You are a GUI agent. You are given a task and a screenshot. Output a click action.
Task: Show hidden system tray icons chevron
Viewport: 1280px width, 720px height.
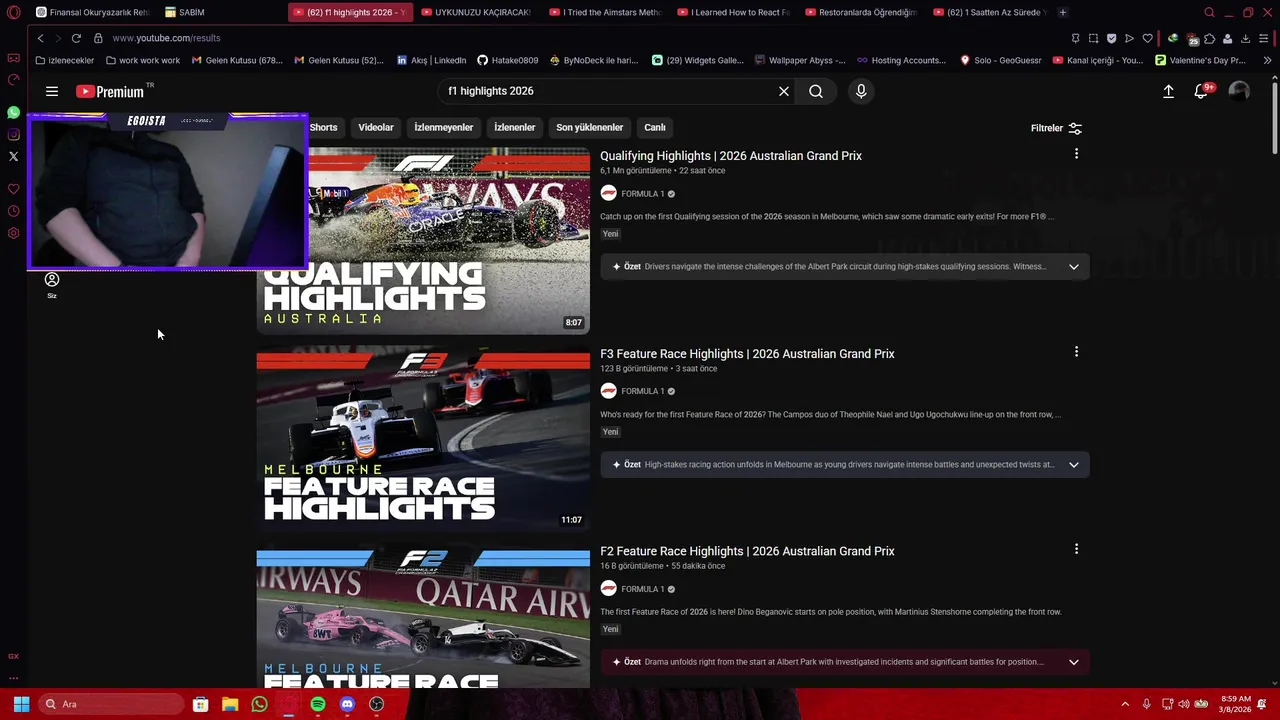click(x=1125, y=704)
